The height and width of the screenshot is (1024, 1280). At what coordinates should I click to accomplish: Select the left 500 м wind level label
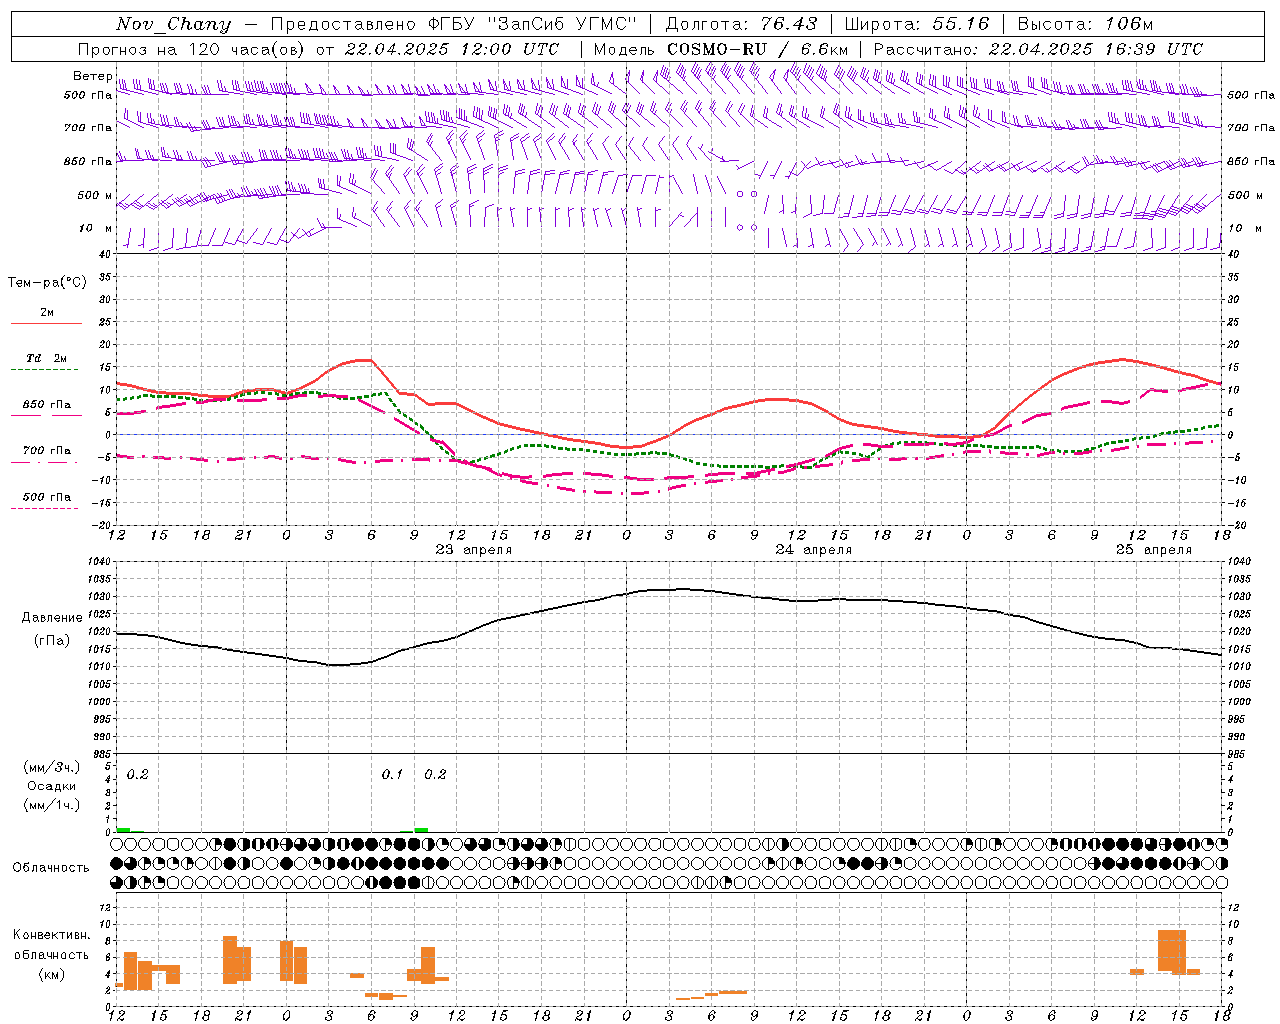[x=95, y=195]
